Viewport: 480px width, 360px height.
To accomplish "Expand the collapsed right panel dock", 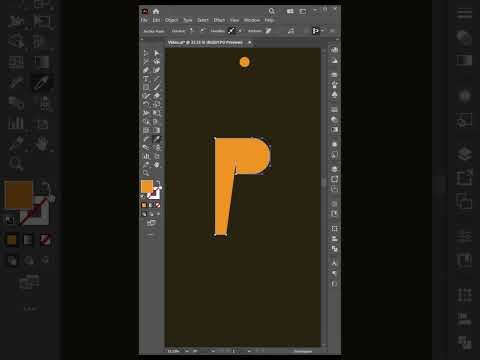I will point(337,39).
